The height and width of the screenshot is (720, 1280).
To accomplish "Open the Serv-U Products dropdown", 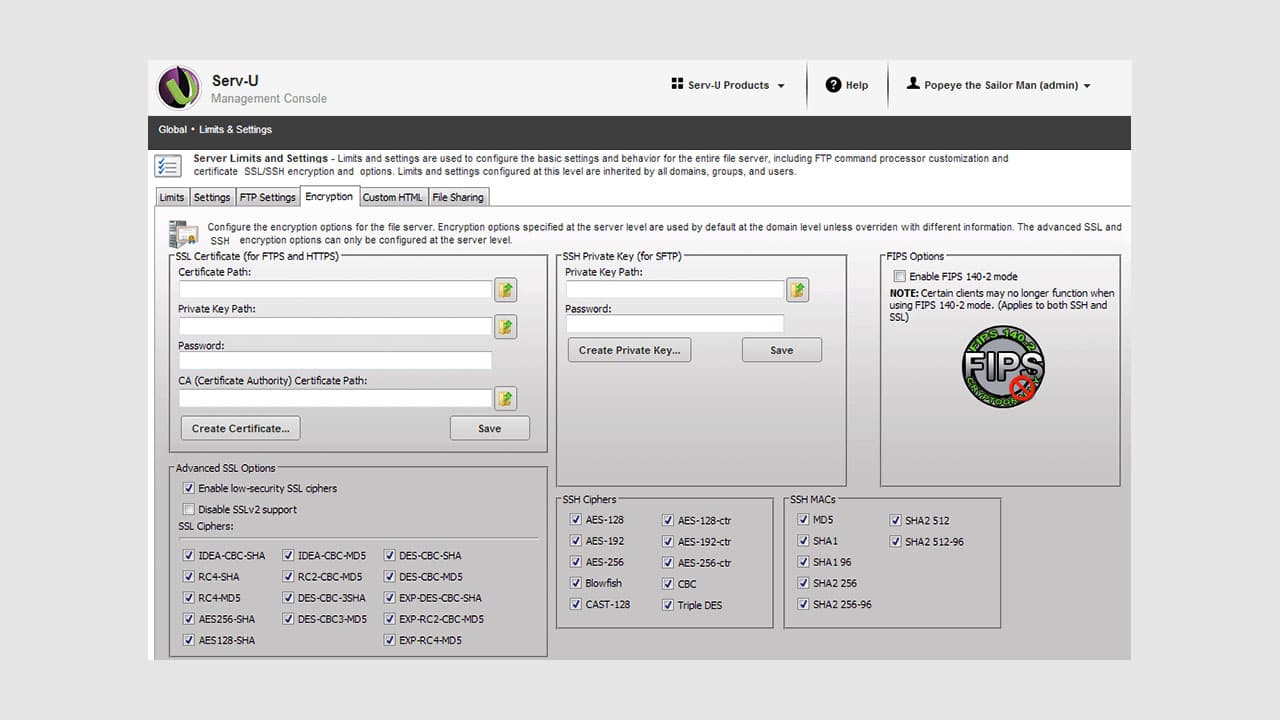I will tap(727, 85).
